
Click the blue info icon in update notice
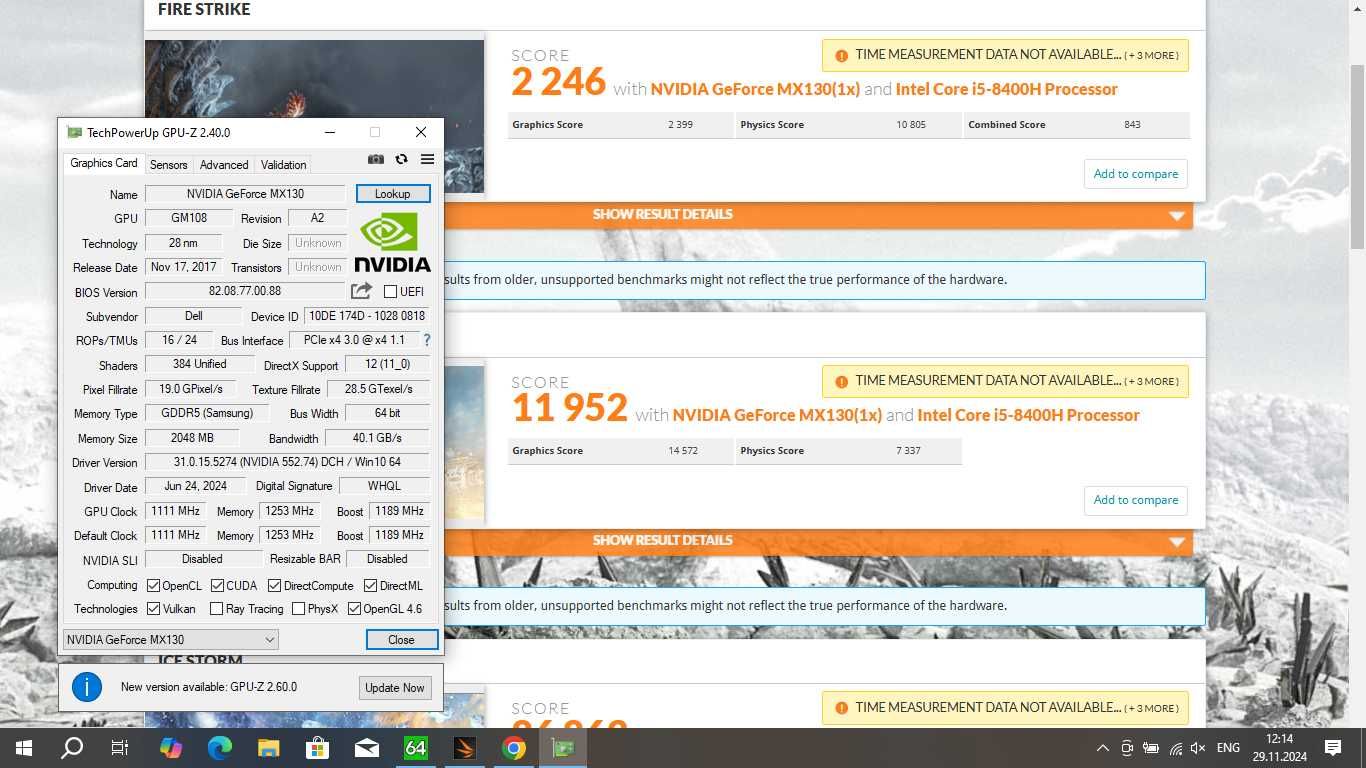tap(87, 687)
